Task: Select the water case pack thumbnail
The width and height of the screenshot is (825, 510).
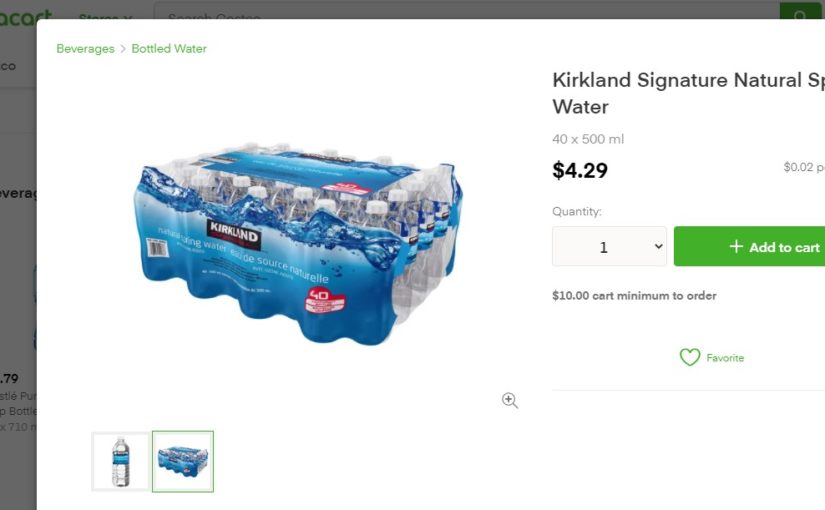Action: point(183,462)
